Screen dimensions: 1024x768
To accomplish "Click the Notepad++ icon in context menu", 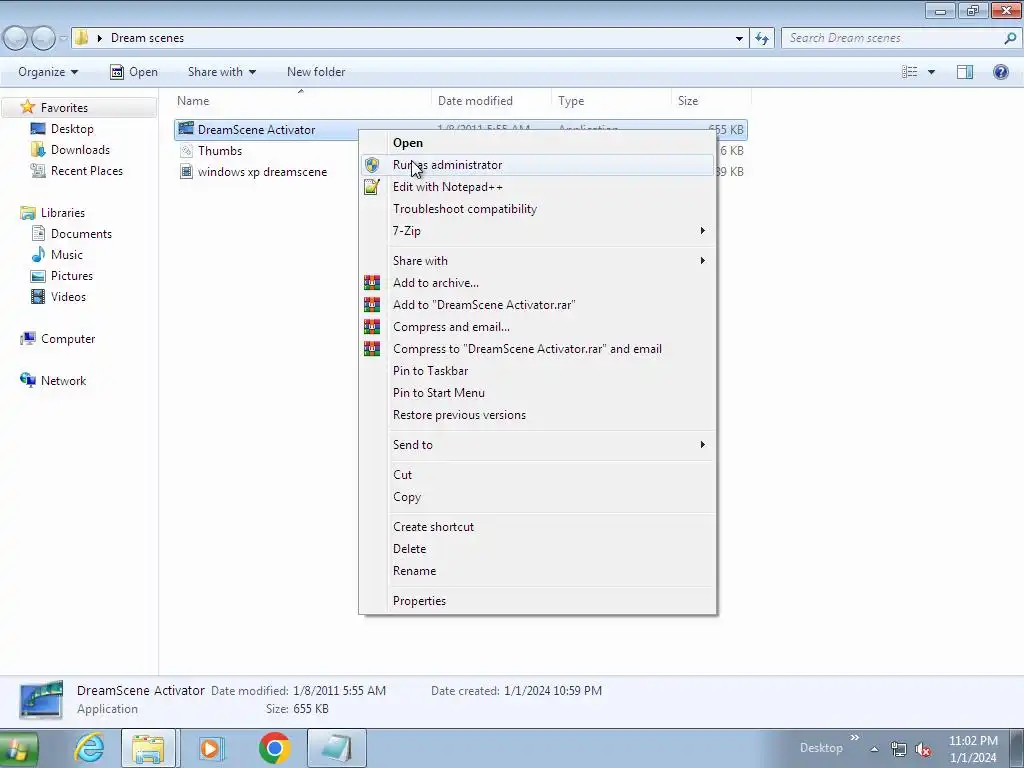I will [x=372, y=187].
